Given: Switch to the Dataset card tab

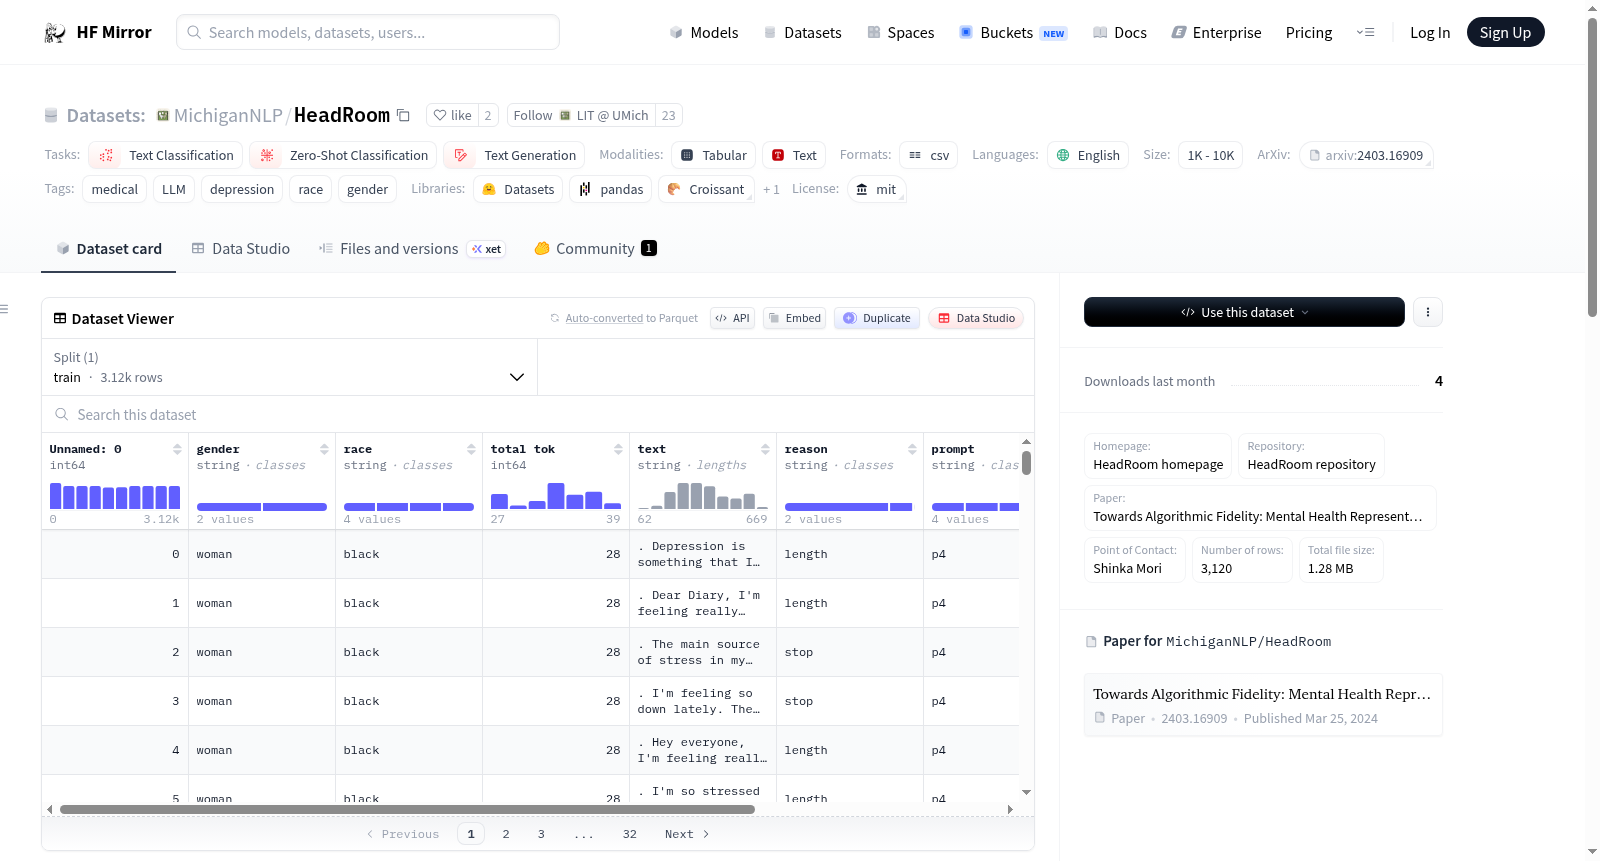Looking at the screenshot, I should (108, 248).
